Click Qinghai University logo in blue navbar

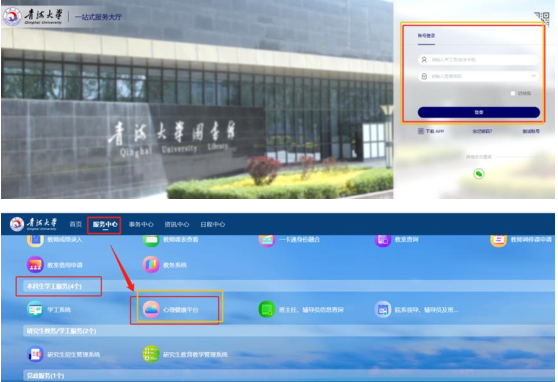(33, 224)
